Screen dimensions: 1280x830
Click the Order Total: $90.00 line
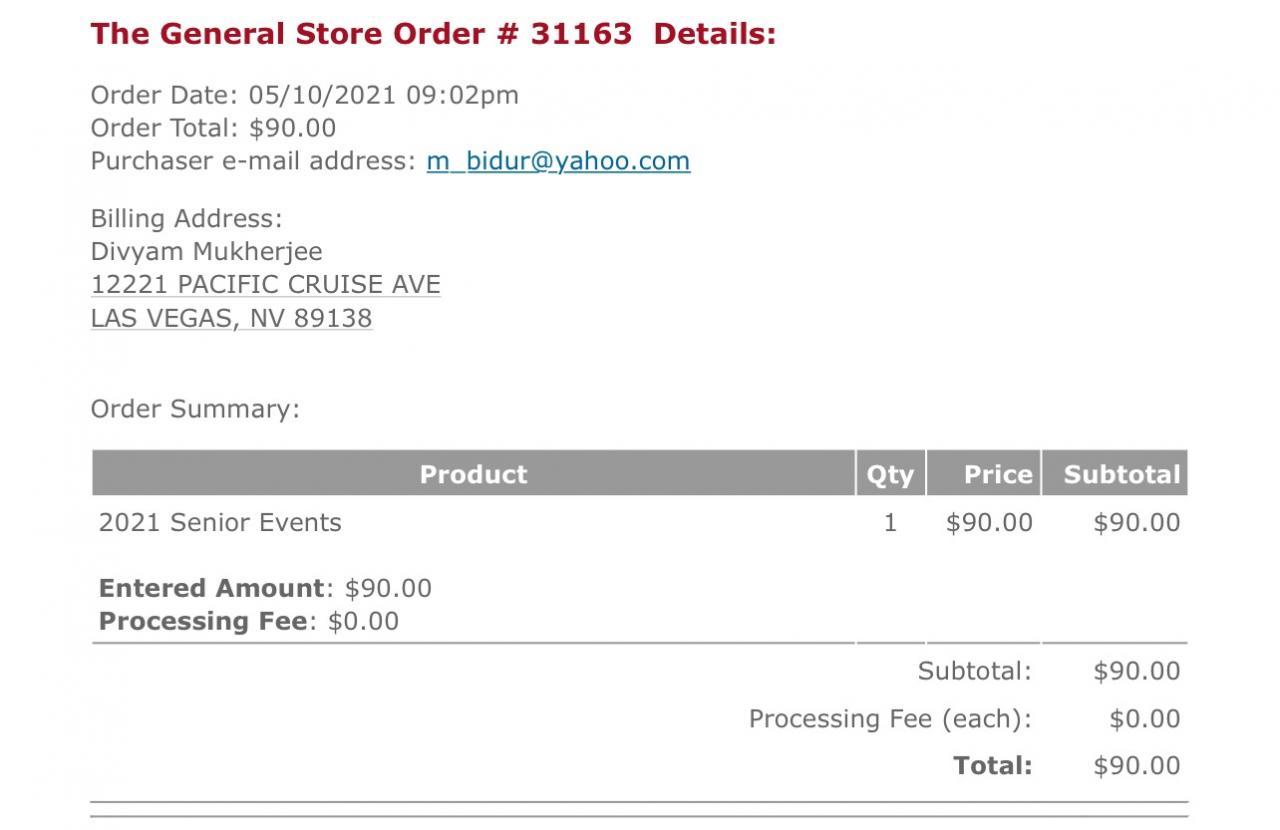pyautogui.click(x=213, y=128)
